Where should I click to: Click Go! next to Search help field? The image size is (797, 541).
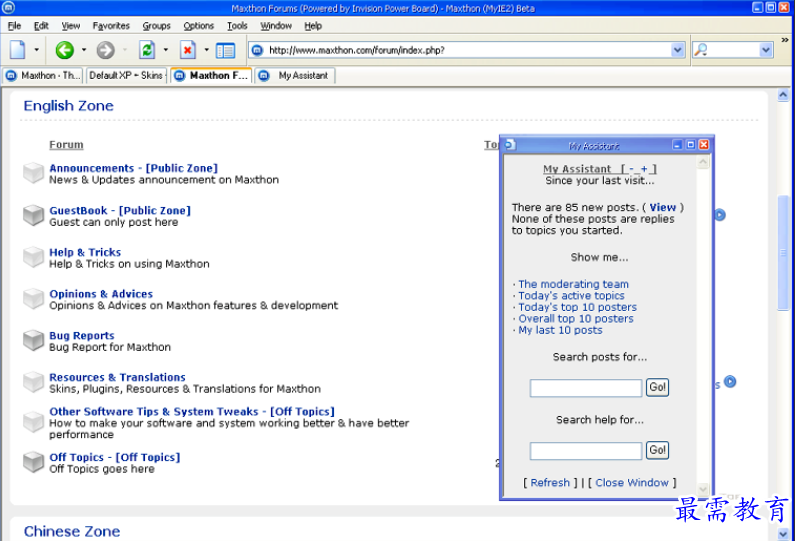[657, 450]
